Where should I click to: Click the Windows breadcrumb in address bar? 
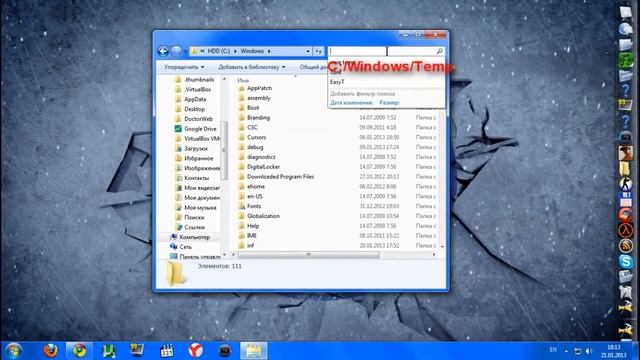tap(252, 51)
